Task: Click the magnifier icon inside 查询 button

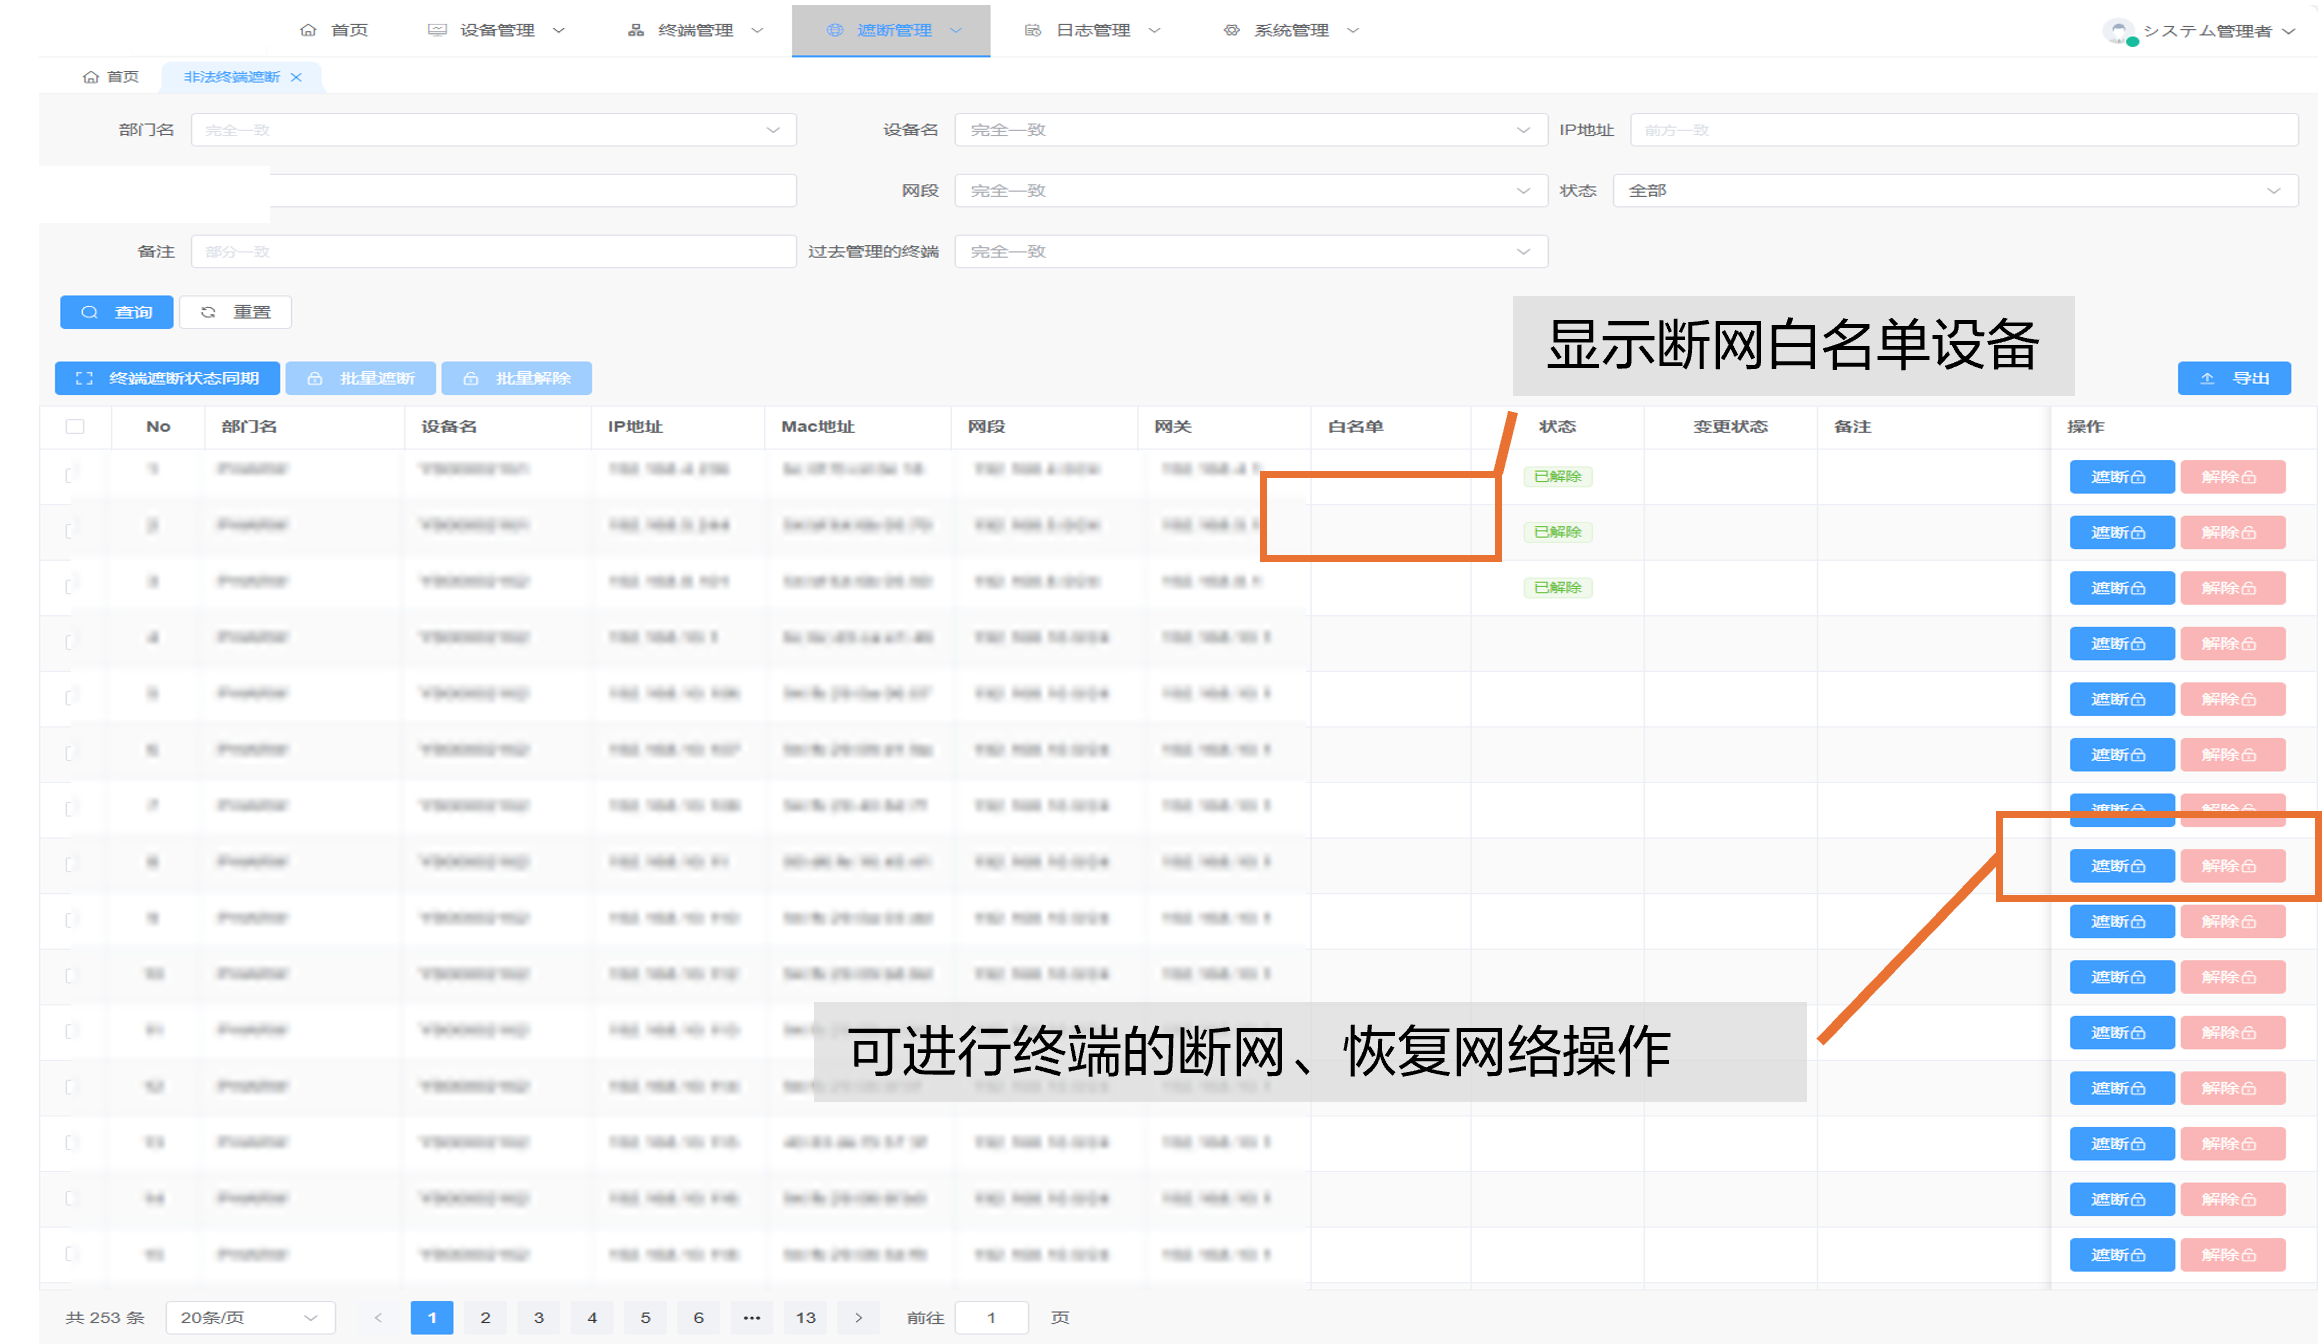Action: [x=90, y=312]
